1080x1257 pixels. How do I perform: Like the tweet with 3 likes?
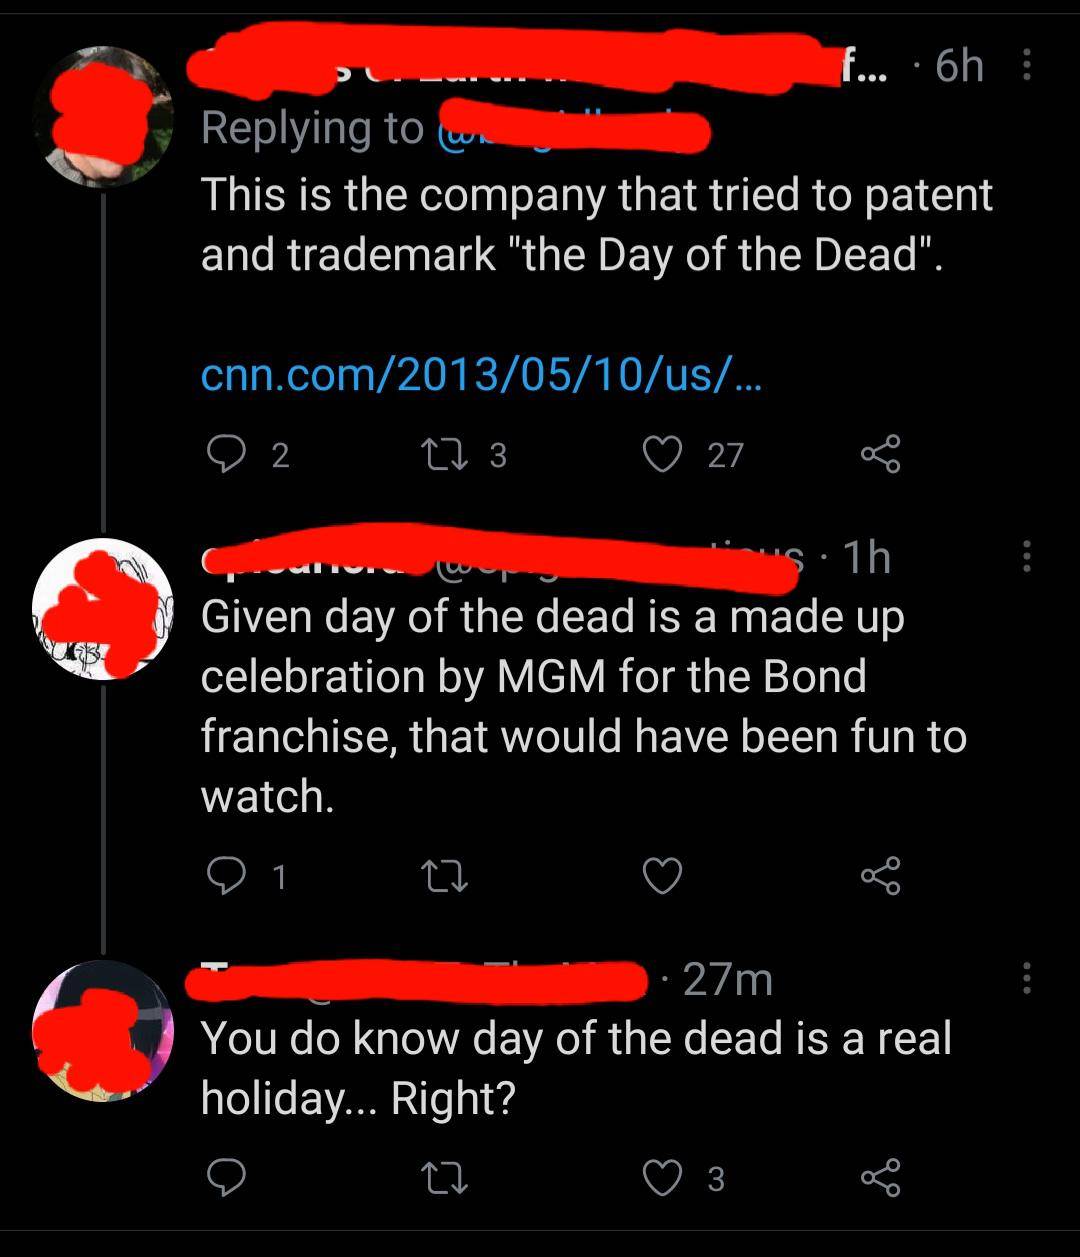click(662, 1179)
